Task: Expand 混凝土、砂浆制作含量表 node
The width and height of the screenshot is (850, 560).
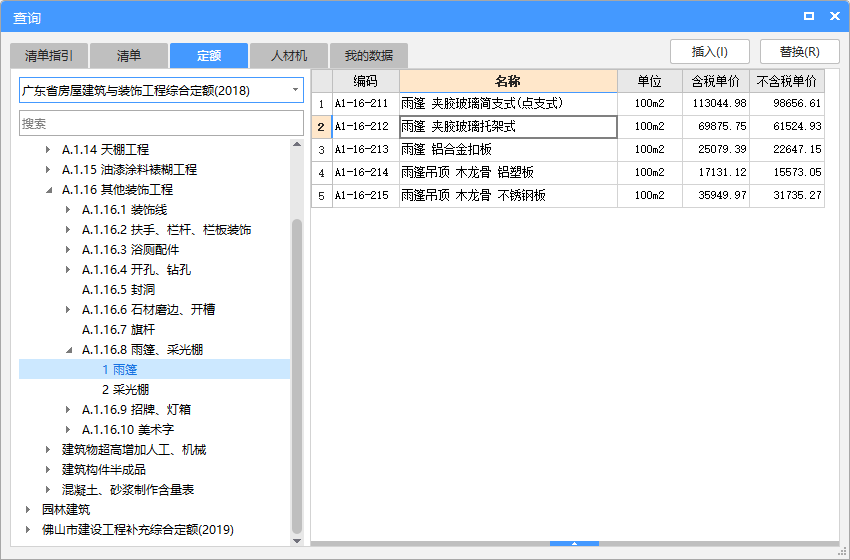Action: point(48,490)
